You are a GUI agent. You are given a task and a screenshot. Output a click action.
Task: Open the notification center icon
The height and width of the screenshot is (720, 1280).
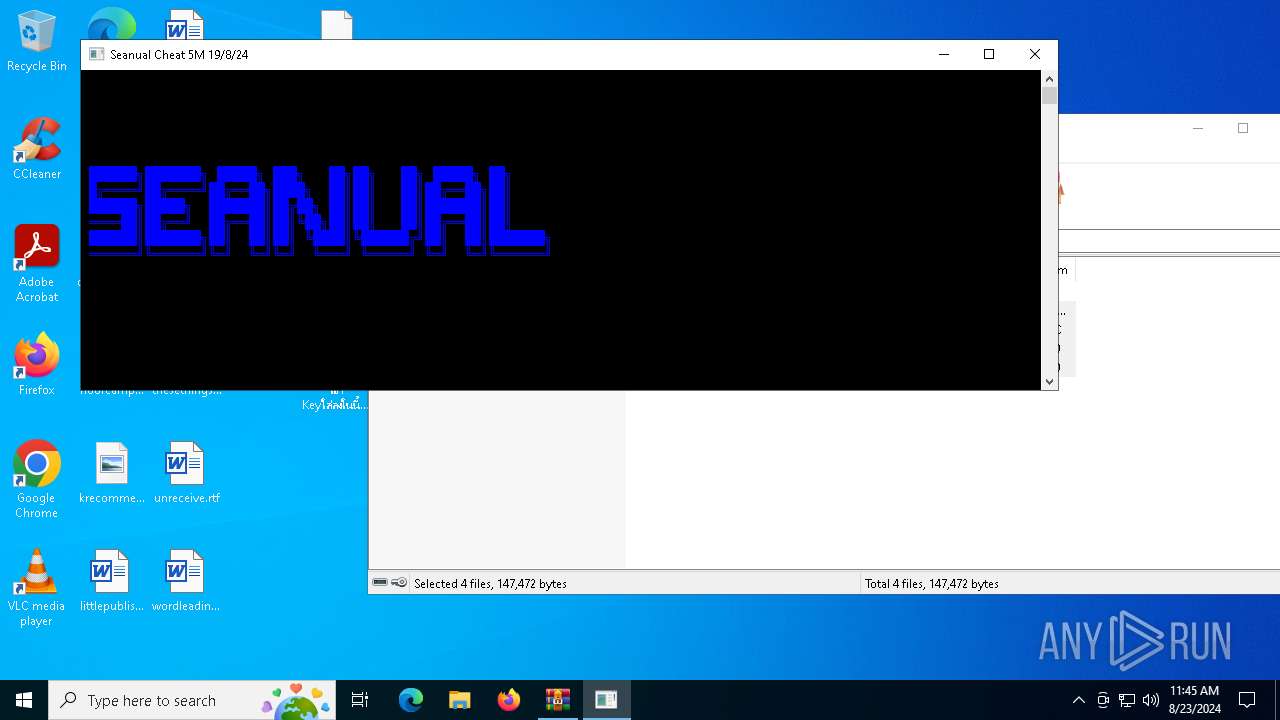coord(1247,700)
